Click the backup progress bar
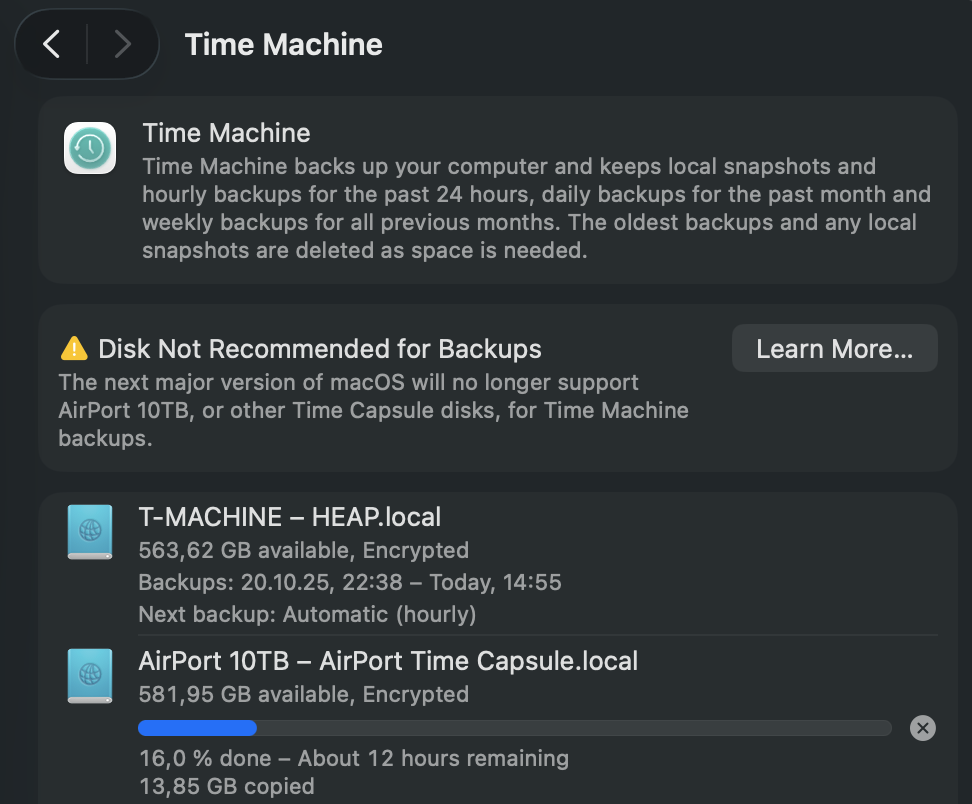 click(513, 728)
